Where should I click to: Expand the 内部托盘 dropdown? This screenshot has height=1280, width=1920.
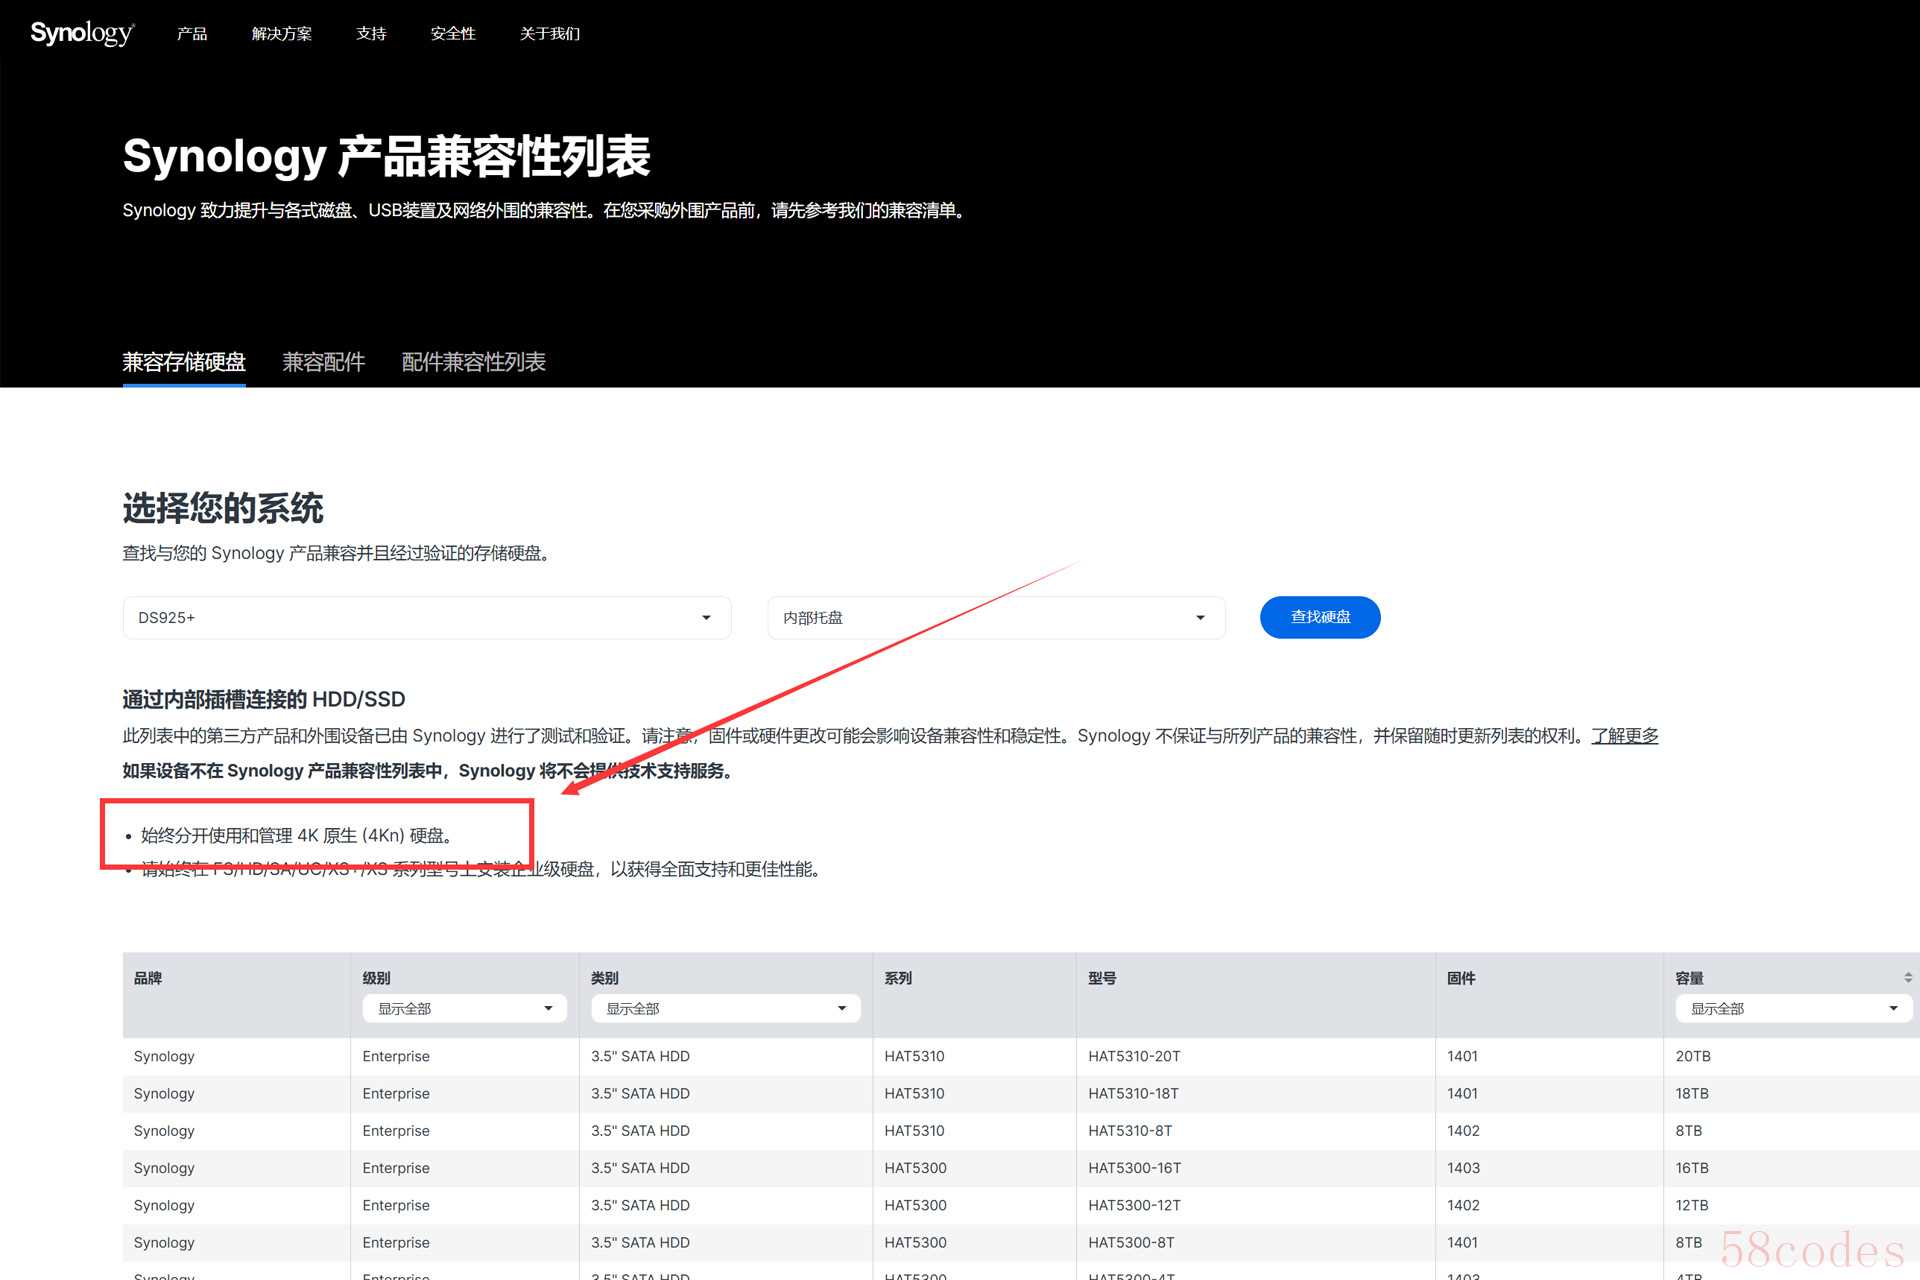pyautogui.click(x=996, y=618)
